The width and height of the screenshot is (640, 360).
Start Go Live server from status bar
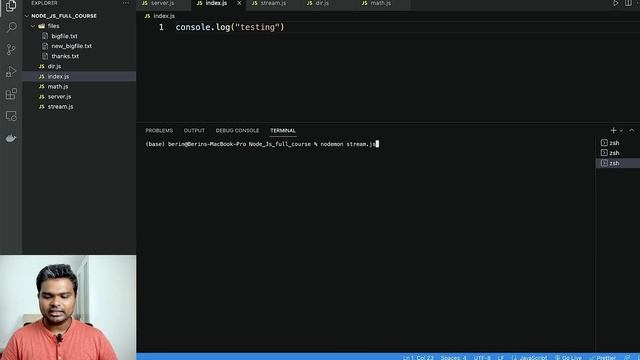point(568,358)
